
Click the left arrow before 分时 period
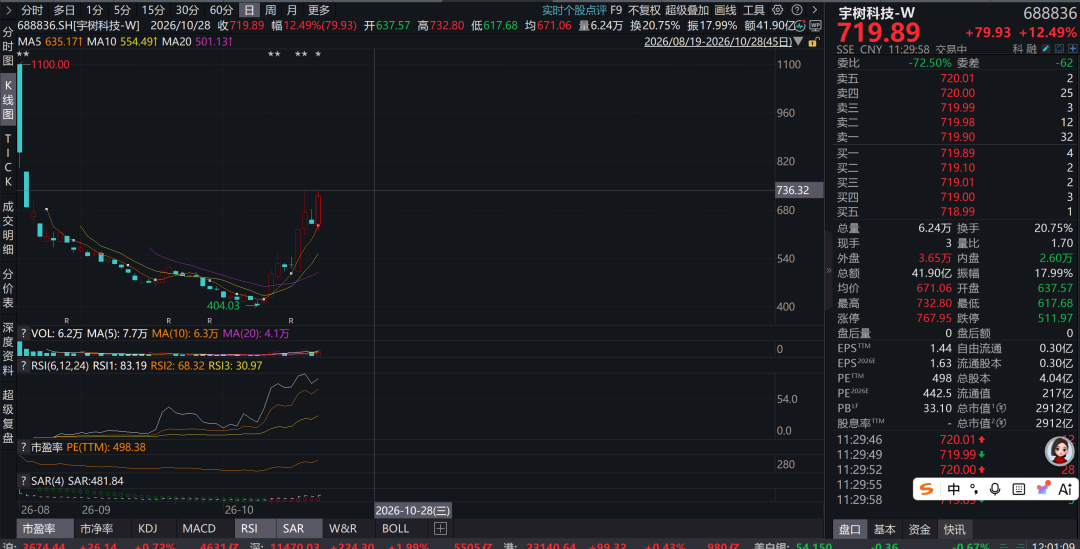coord(8,10)
